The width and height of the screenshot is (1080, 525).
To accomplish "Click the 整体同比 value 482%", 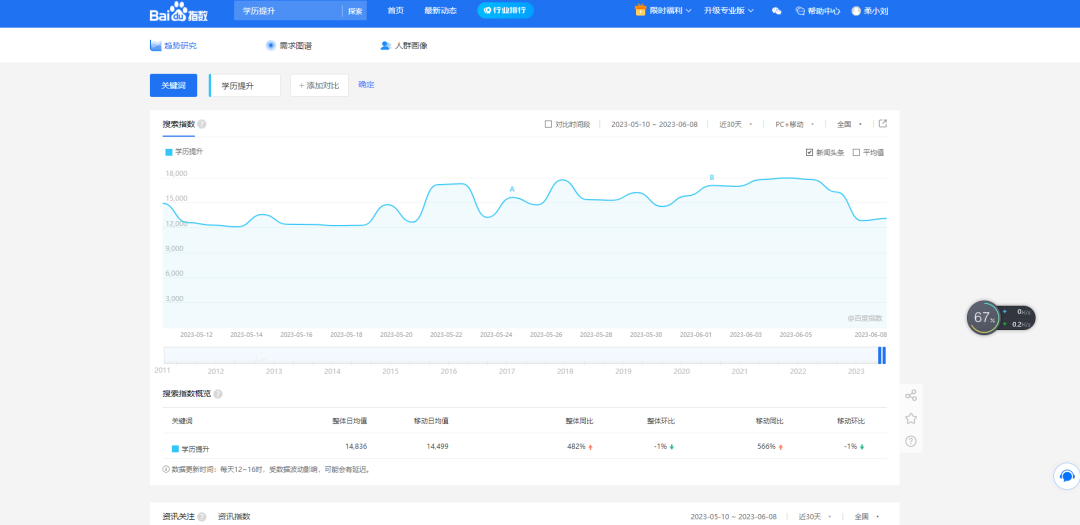I will pyautogui.click(x=576, y=446).
